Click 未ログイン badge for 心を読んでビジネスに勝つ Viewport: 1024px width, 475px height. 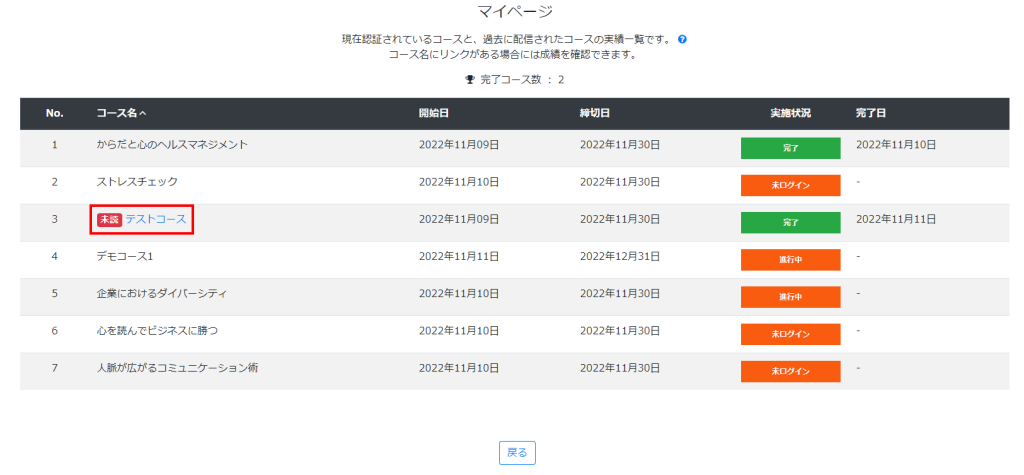790,334
